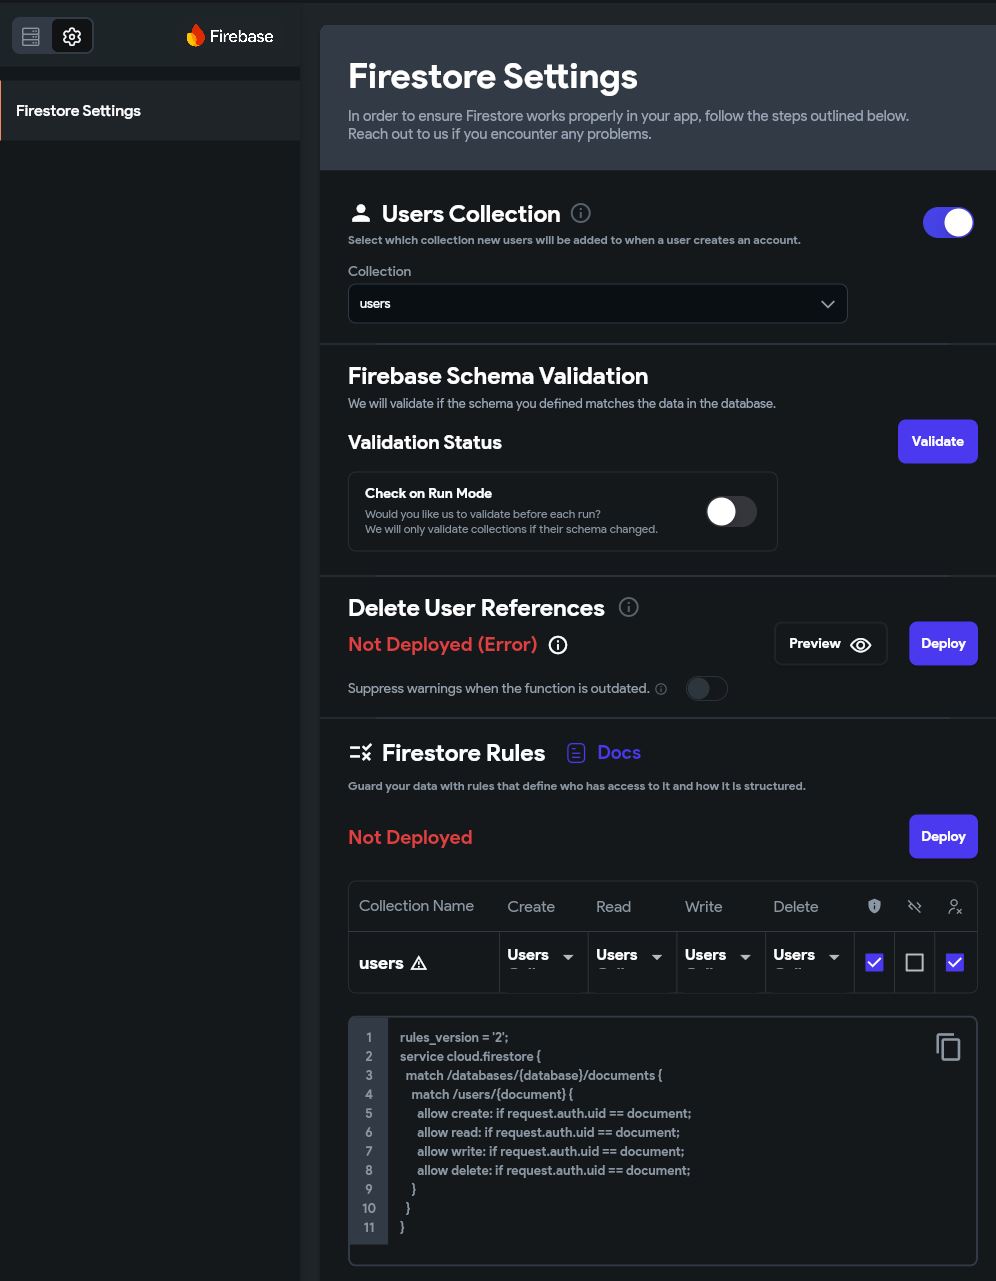Enable Check on Run Mode toggle
Image resolution: width=996 pixels, height=1281 pixels.
click(731, 512)
